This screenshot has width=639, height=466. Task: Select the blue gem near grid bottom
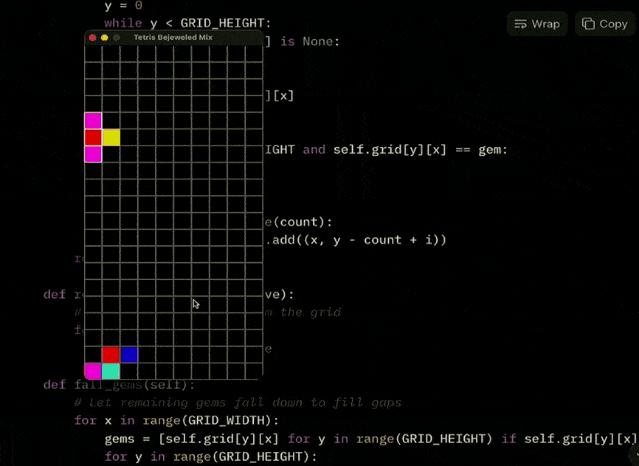130,354
